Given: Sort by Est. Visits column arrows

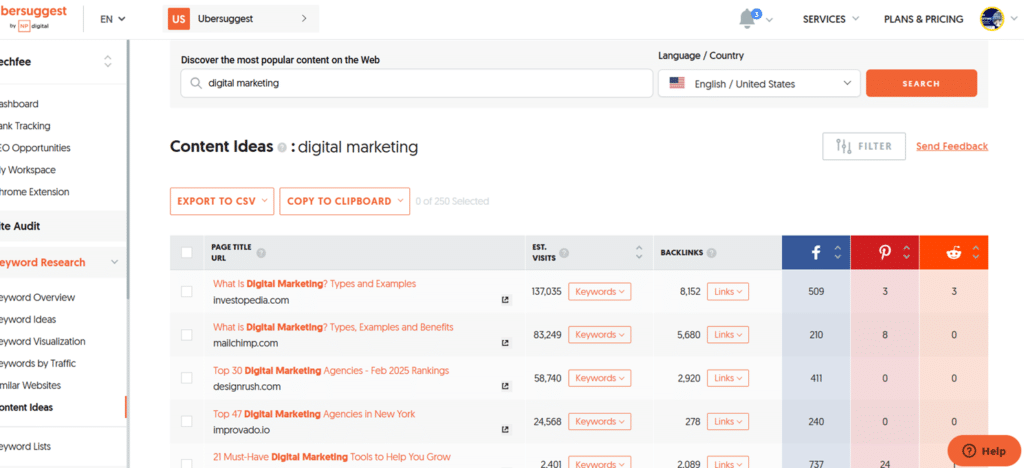Looking at the screenshot, I should [x=639, y=253].
